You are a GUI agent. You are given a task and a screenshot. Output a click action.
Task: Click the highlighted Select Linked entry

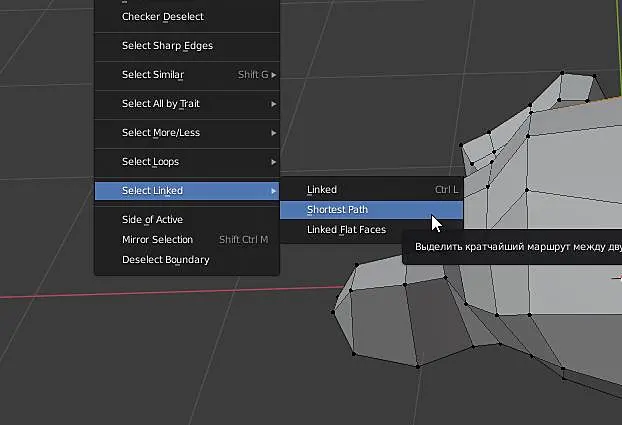(x=187, y=191)
